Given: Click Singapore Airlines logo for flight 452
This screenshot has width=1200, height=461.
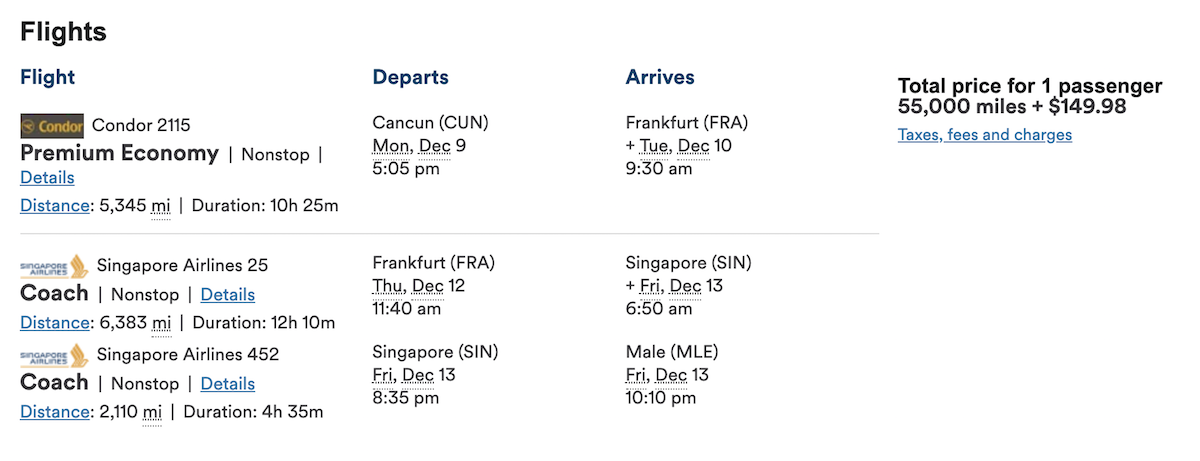Looking at the screenshot, I should [x=54, y=355].
